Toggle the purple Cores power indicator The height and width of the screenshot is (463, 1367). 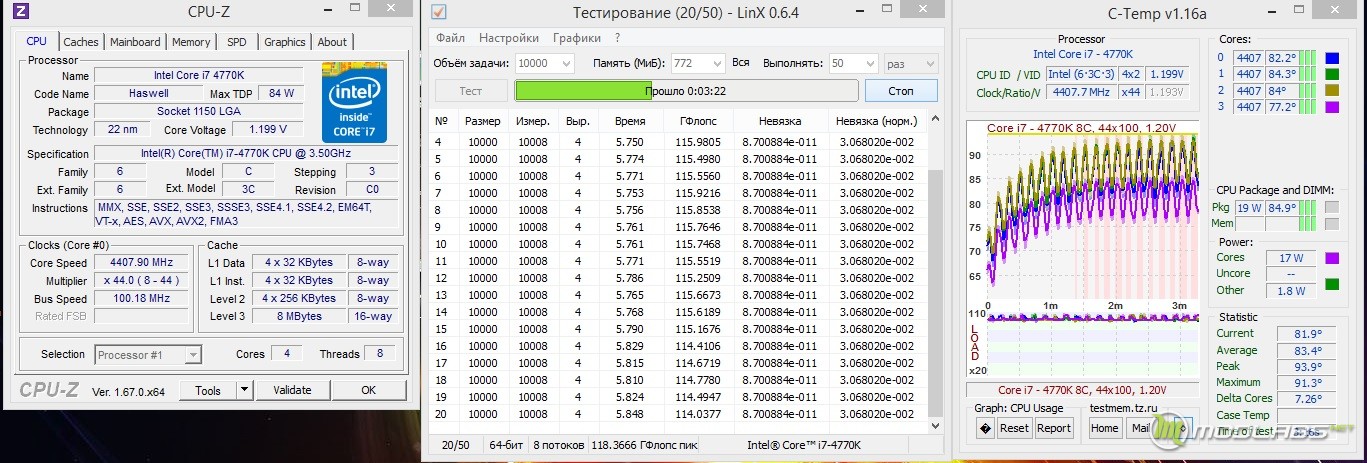coord(1332,258)
